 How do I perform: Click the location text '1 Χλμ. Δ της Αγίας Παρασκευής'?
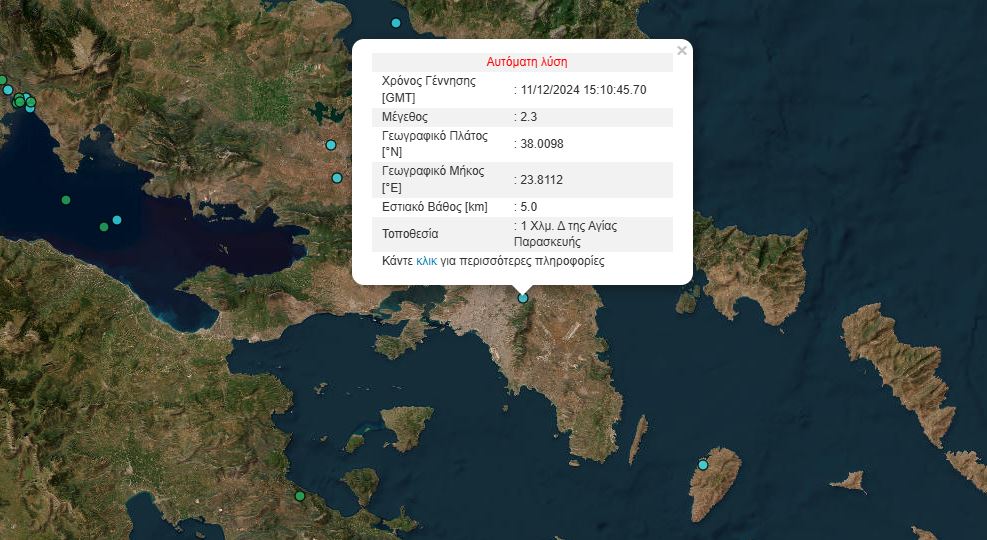[x=565, y=234]
